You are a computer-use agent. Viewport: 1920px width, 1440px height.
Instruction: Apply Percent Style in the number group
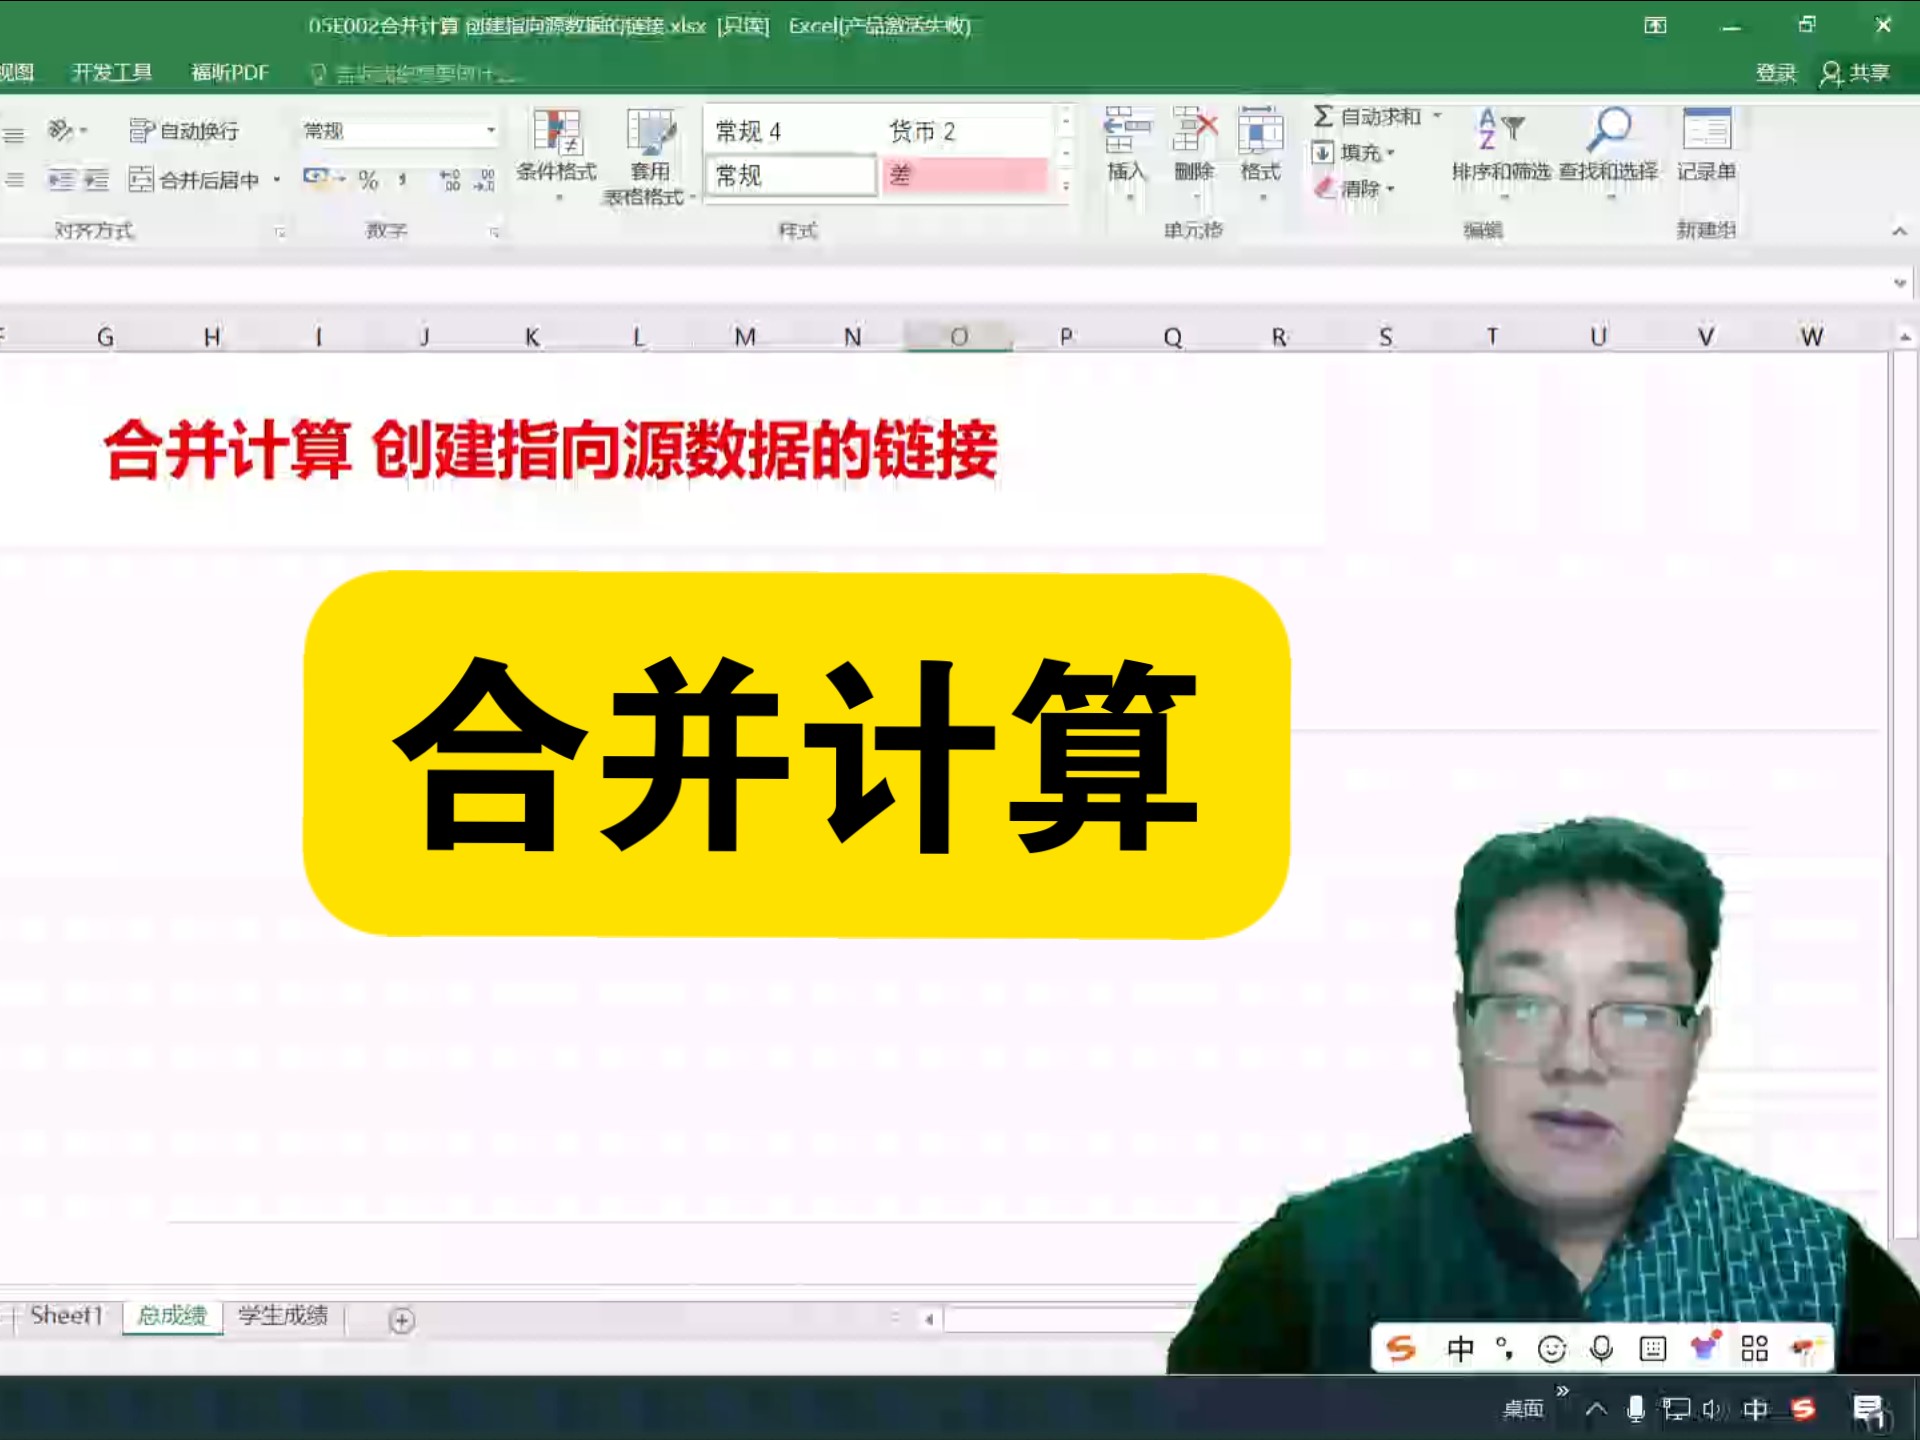click(366, 180)
